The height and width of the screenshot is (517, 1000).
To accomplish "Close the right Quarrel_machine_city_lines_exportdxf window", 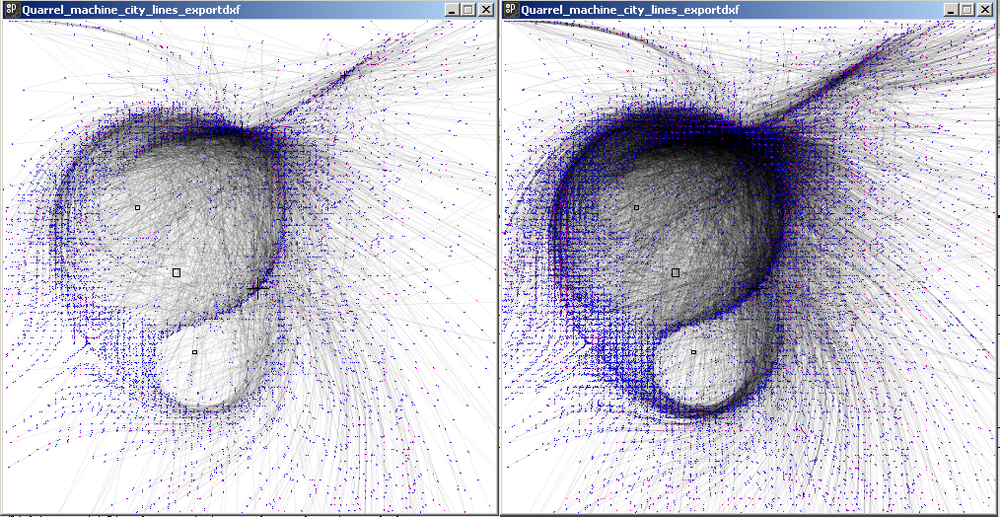I will pos(985,10).
